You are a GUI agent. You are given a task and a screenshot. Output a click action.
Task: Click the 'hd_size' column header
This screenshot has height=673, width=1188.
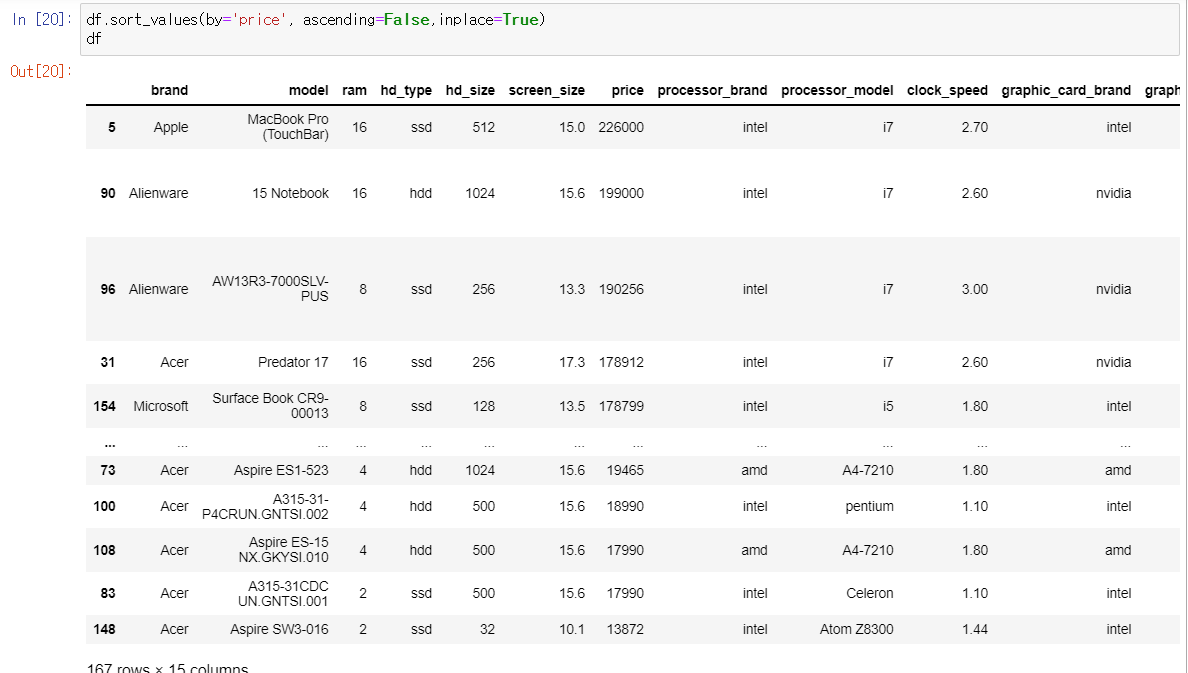[470, 90]
